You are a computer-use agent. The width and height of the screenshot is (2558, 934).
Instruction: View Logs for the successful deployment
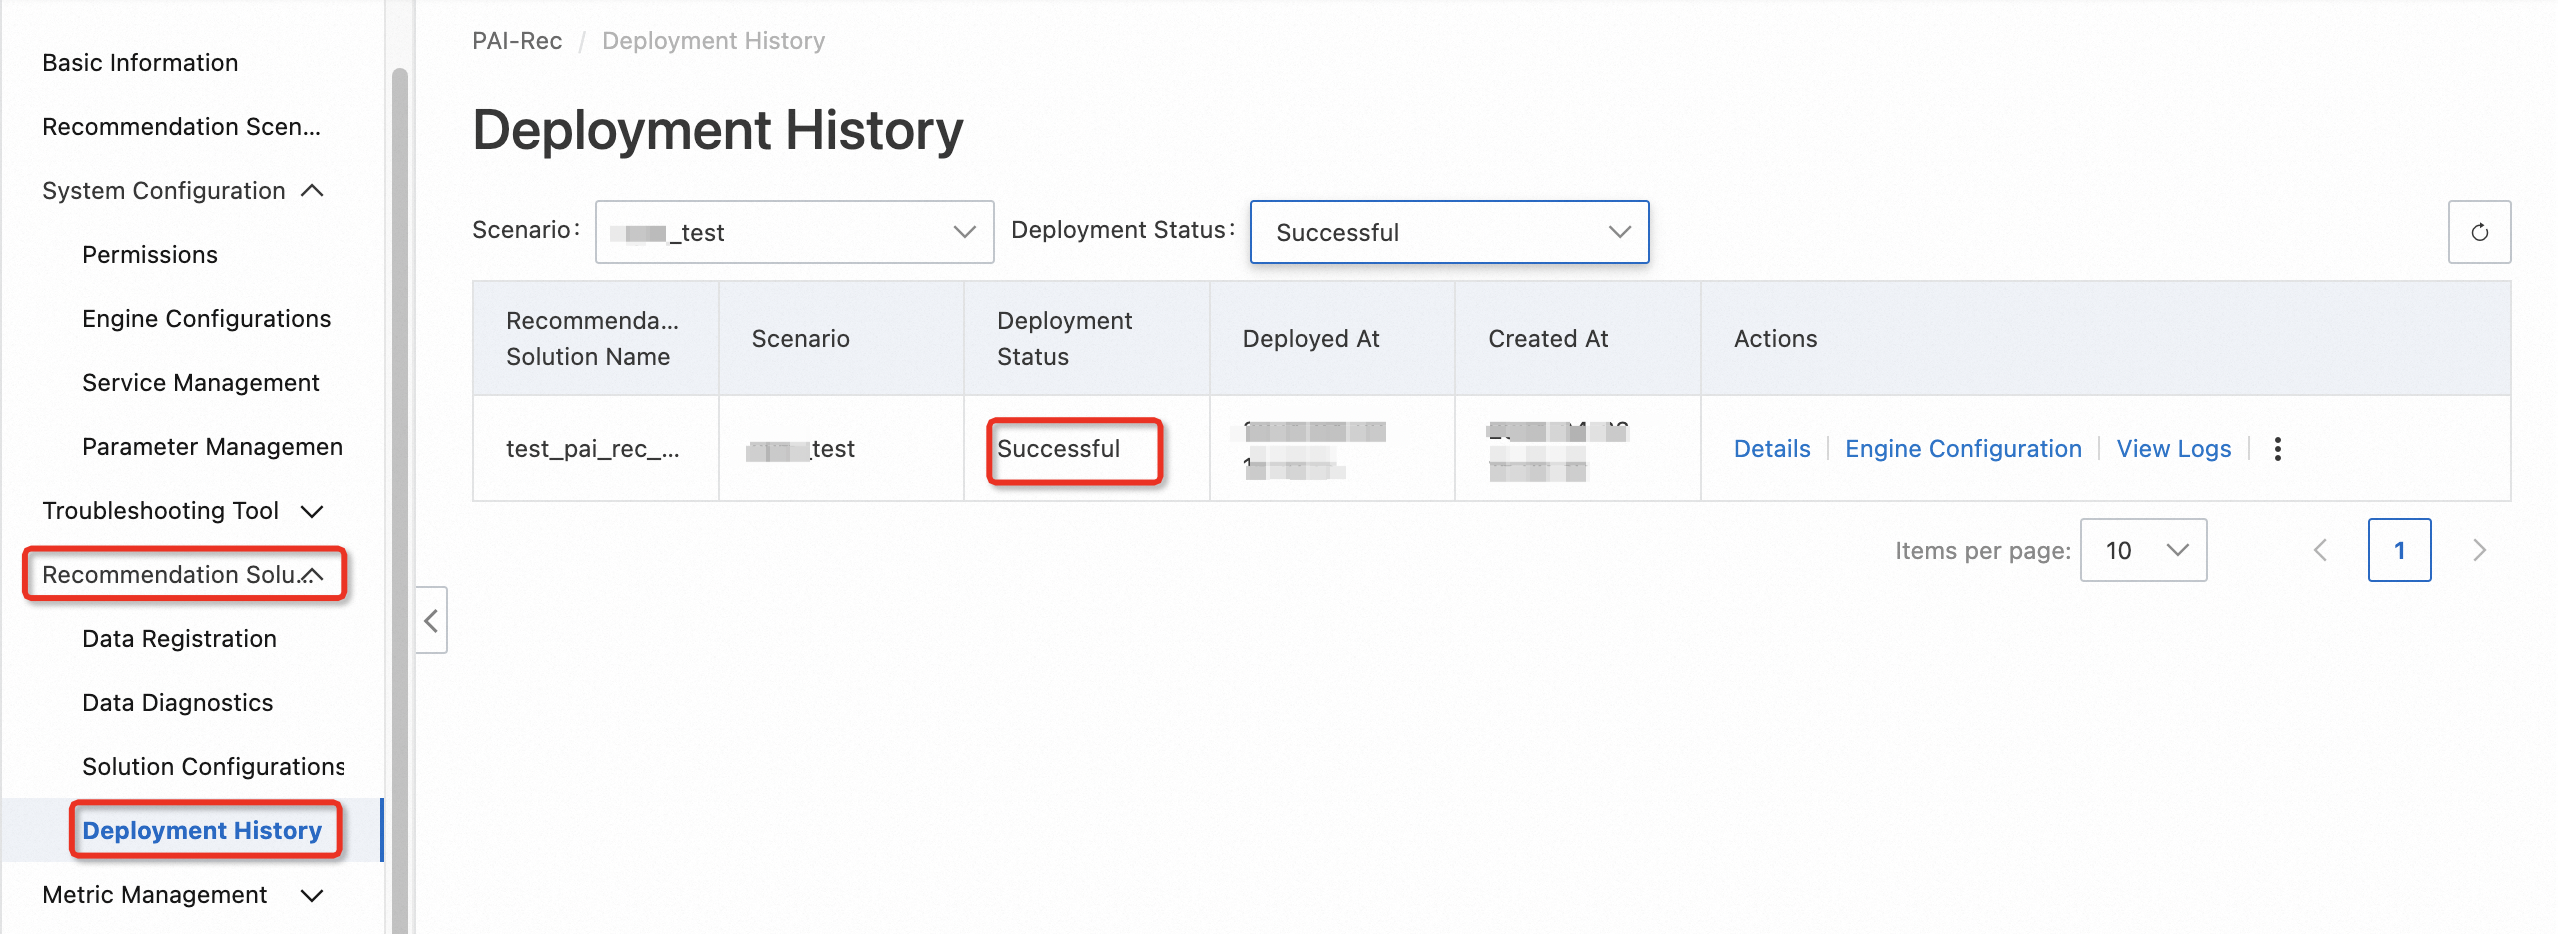coord(2173,448)
